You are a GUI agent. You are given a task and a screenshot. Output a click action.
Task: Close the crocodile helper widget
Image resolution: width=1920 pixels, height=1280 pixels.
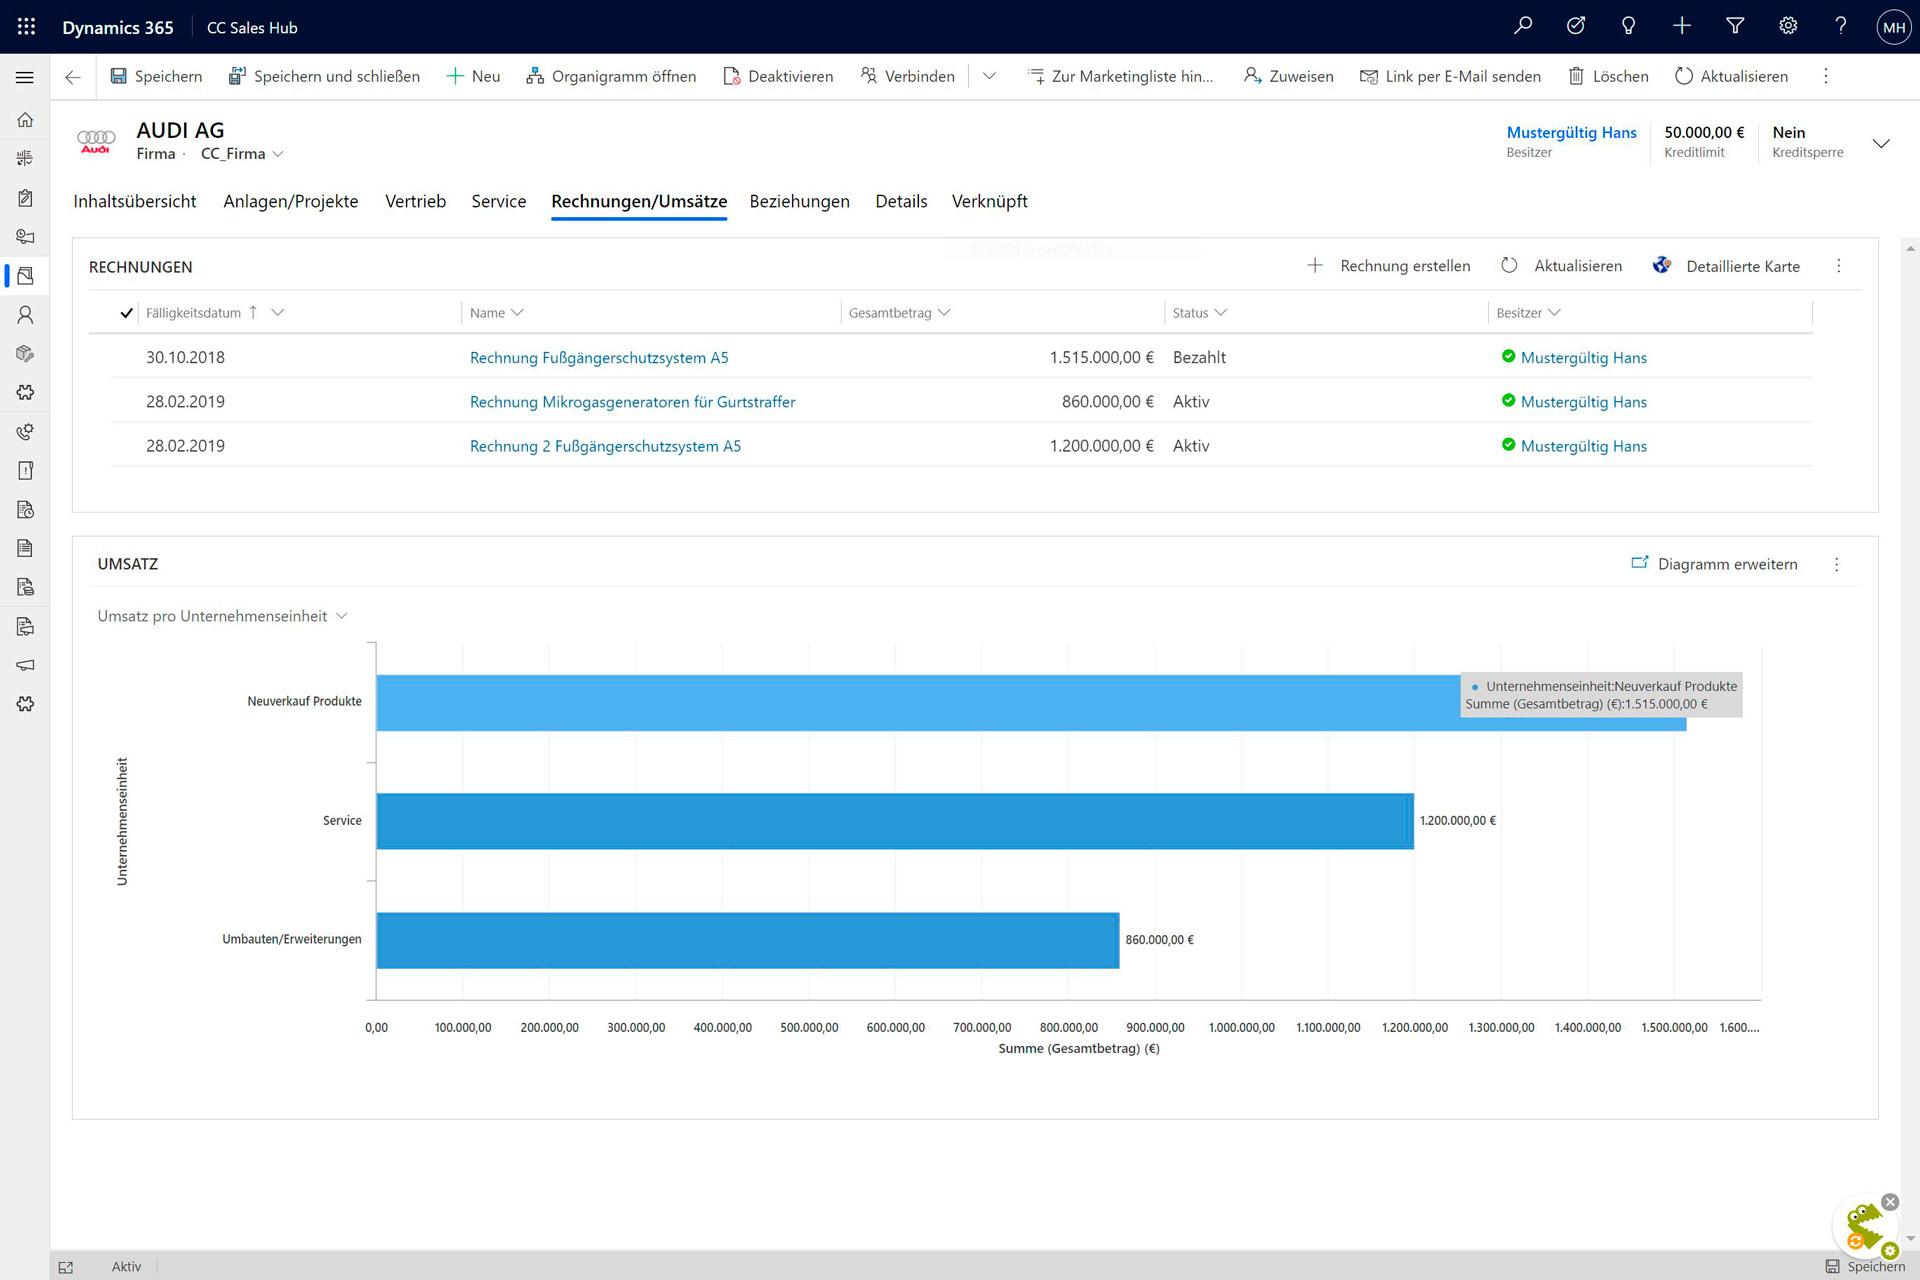coord(1890,1202)
